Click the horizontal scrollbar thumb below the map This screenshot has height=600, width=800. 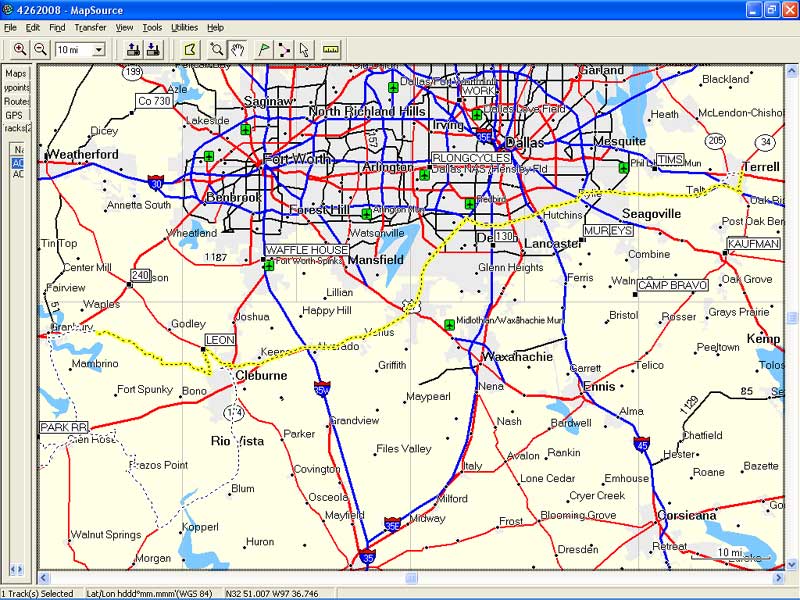coord(411,578)
